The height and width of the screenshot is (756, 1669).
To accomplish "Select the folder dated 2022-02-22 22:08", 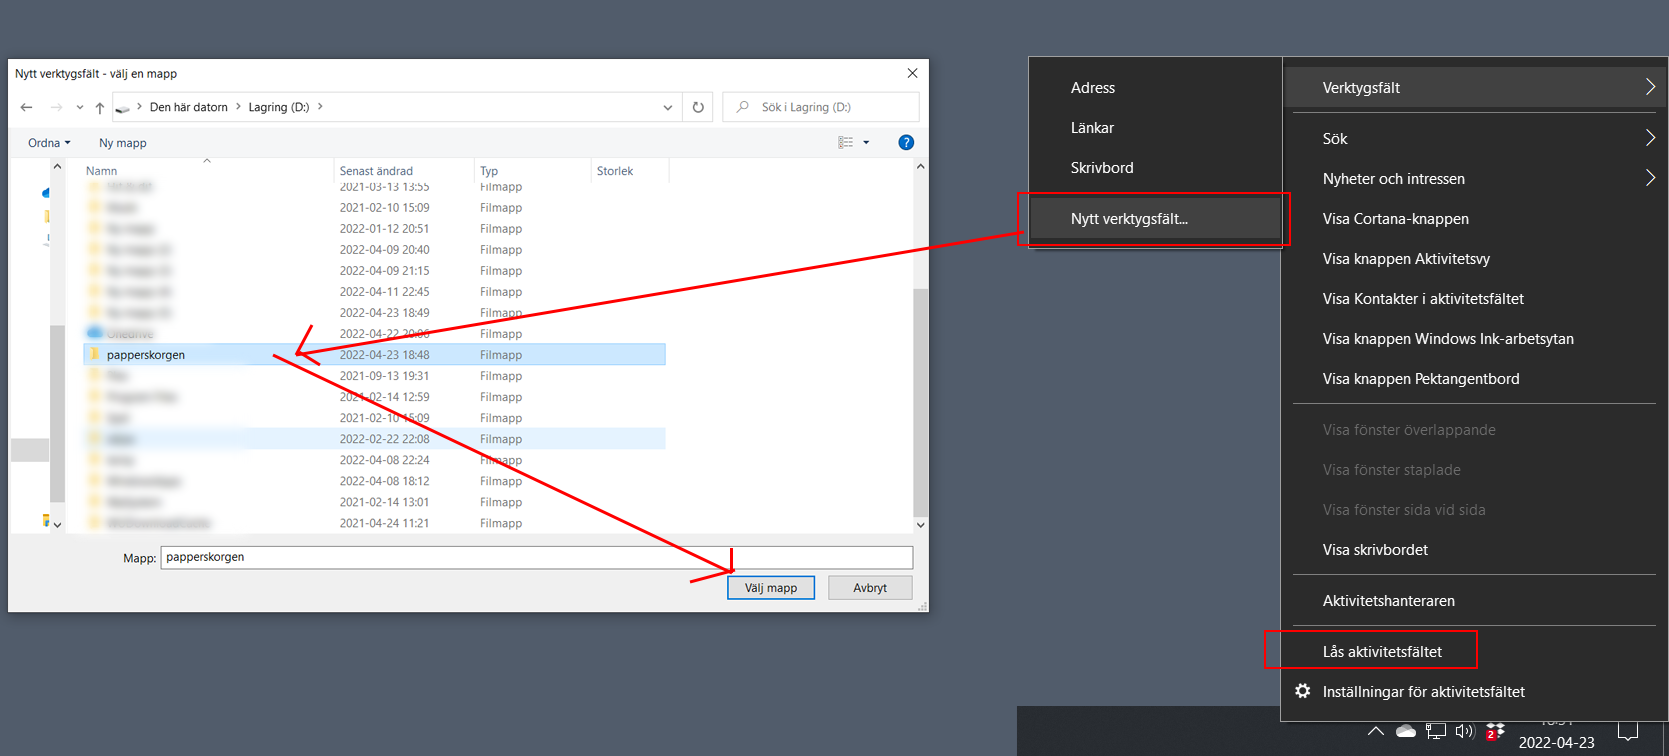I will point(374,439).
